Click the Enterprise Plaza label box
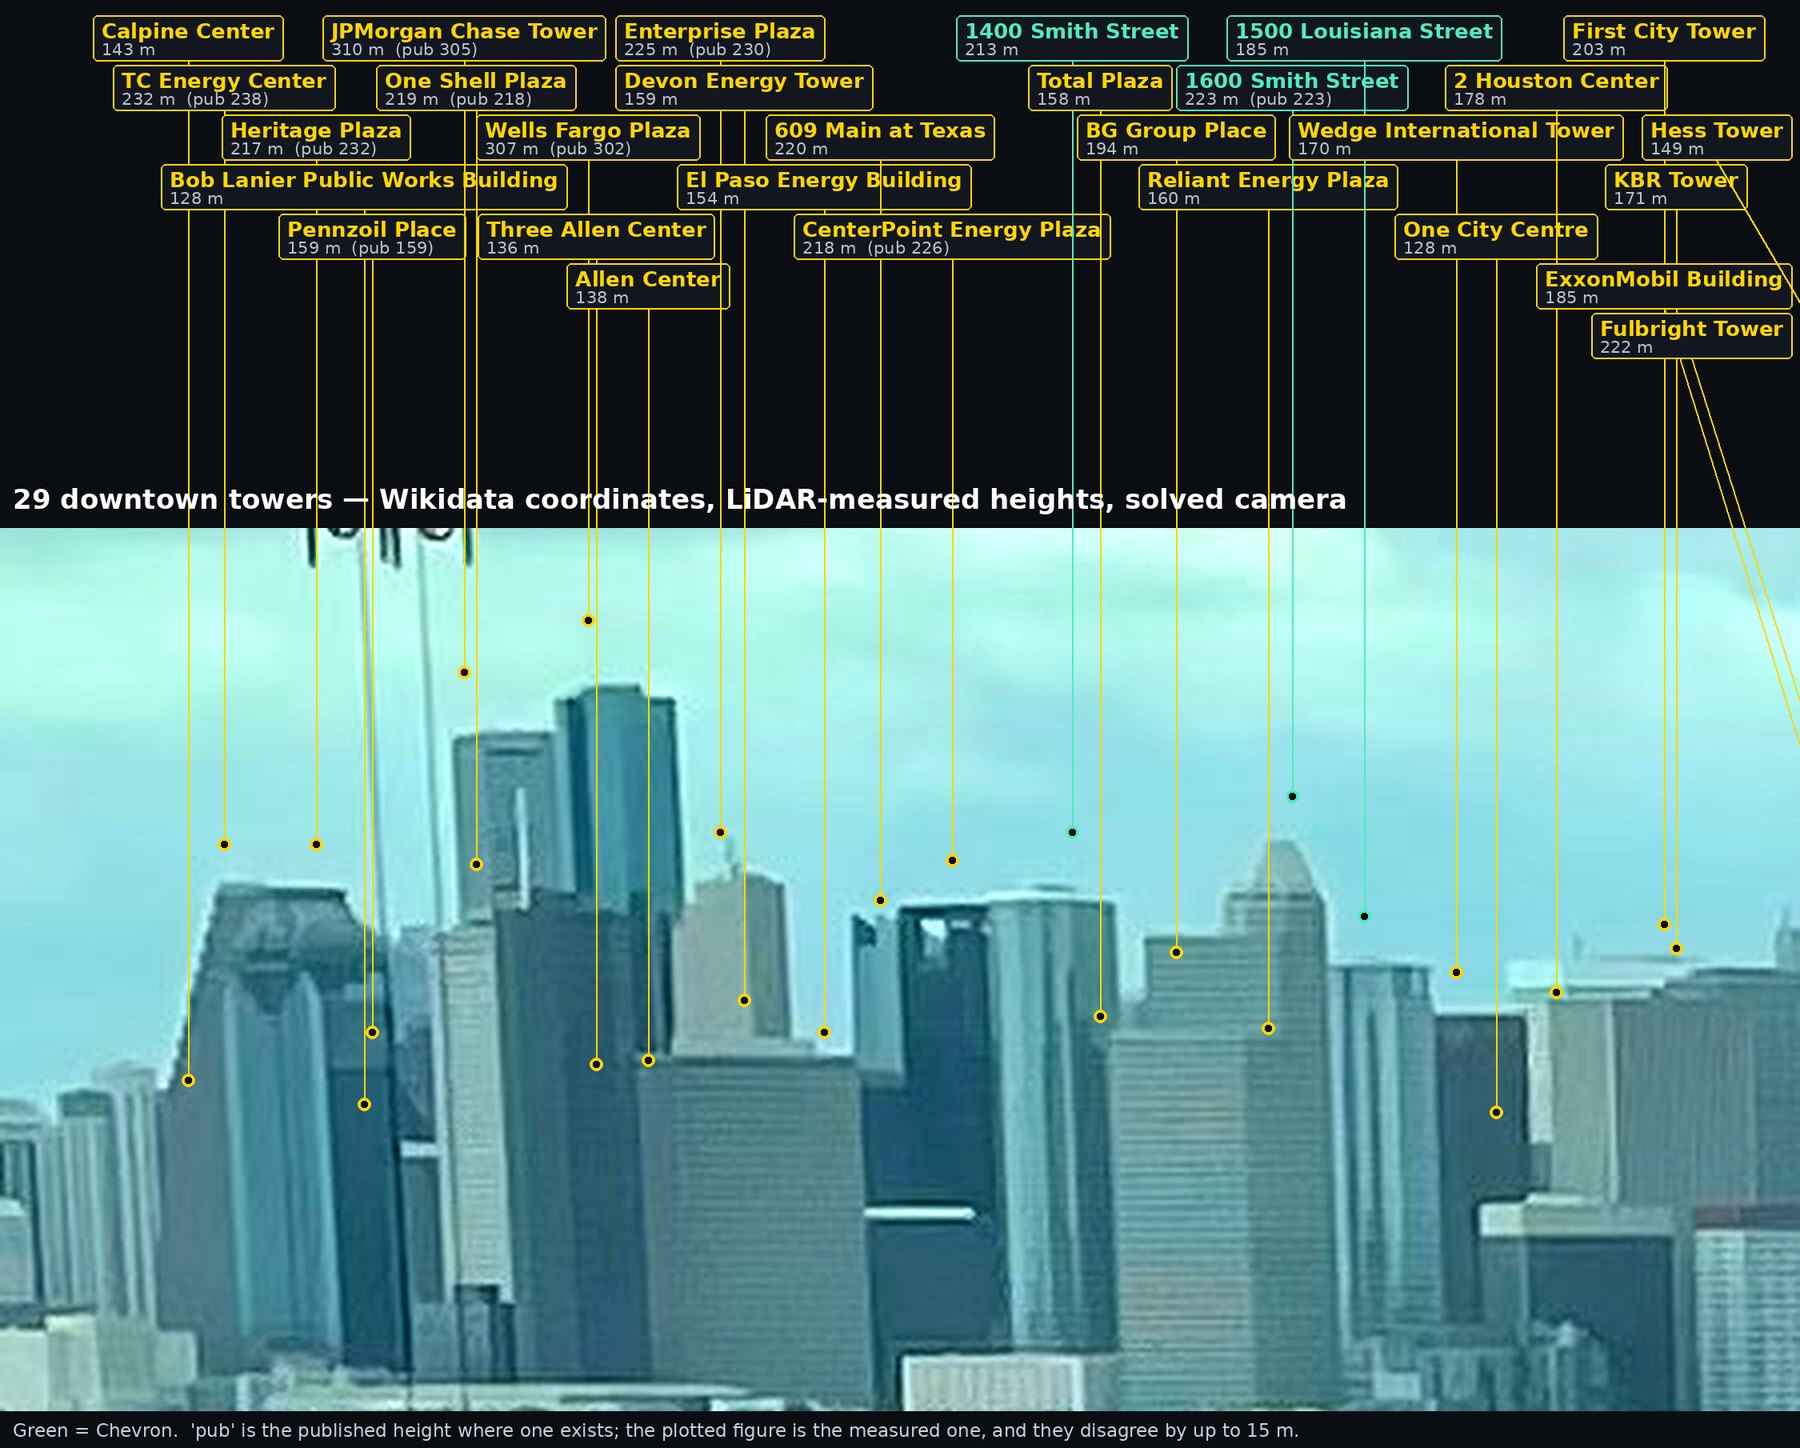This screenshot has width=1800, height=1448. [720, 38]
